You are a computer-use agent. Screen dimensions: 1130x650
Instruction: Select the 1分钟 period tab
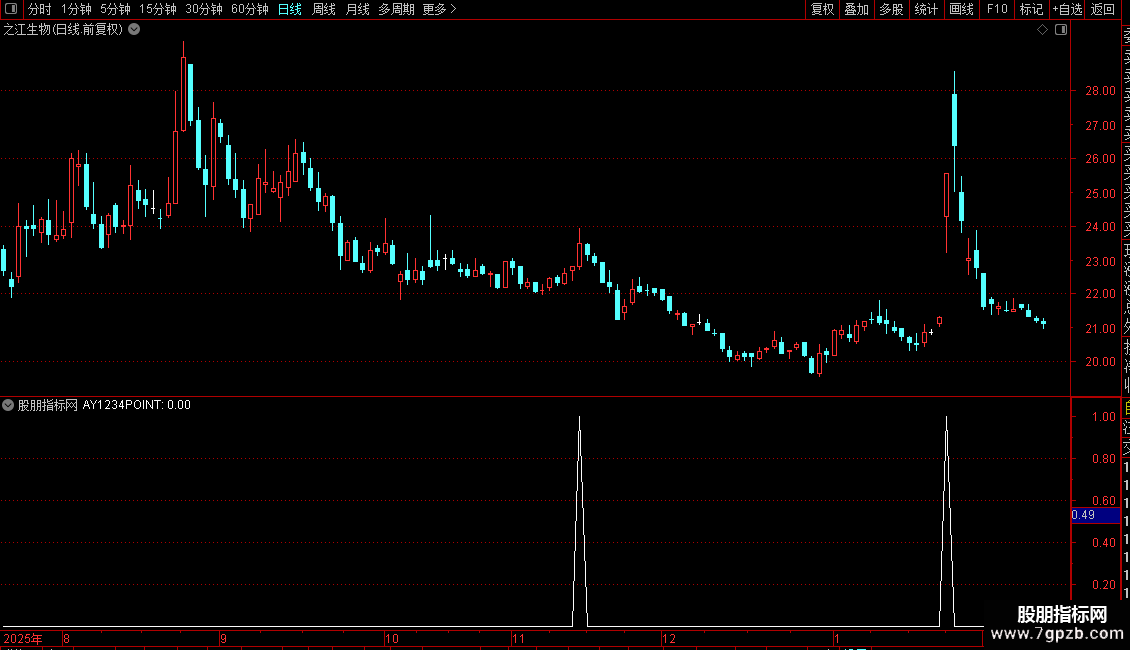coord(76,9)
